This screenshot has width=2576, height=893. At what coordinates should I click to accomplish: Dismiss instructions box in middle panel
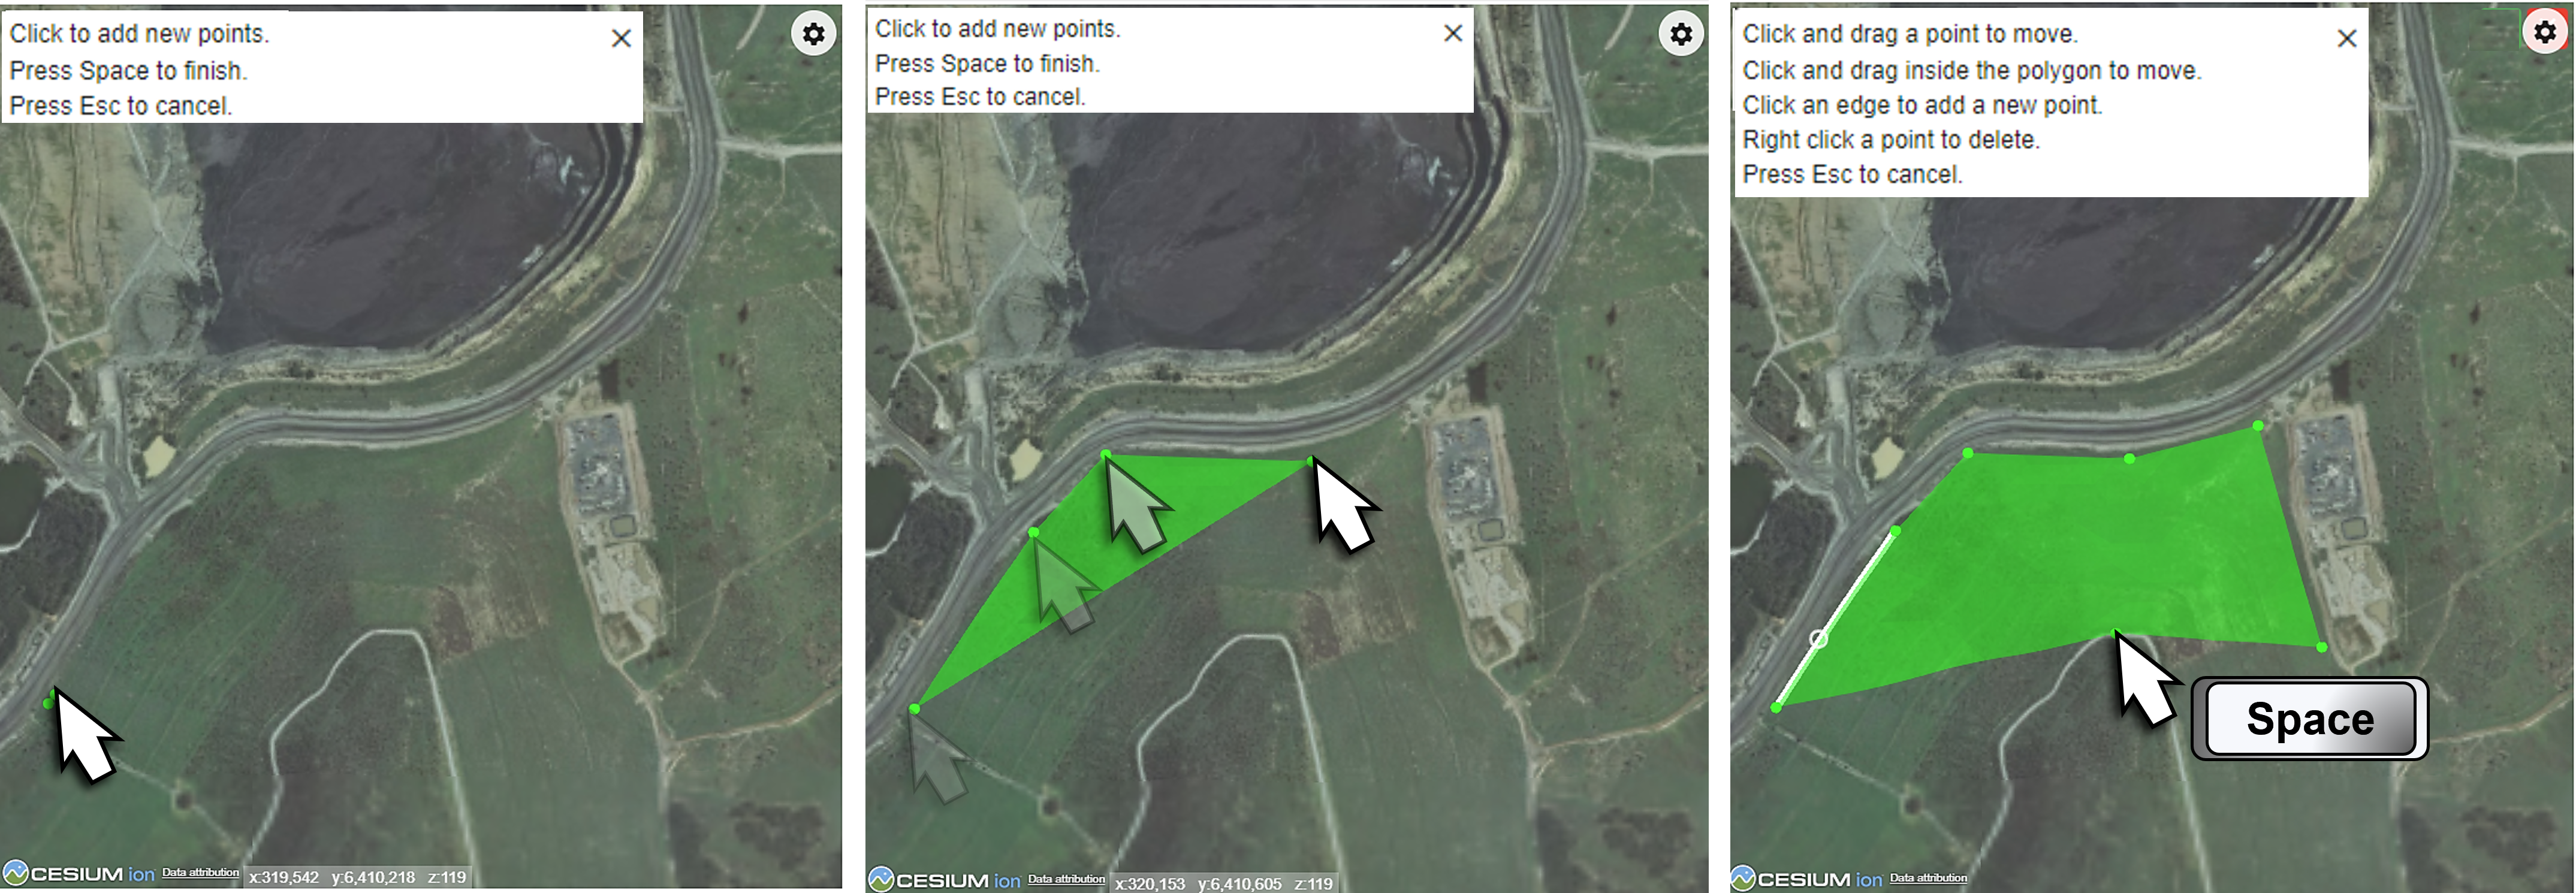coord(1453,33)
